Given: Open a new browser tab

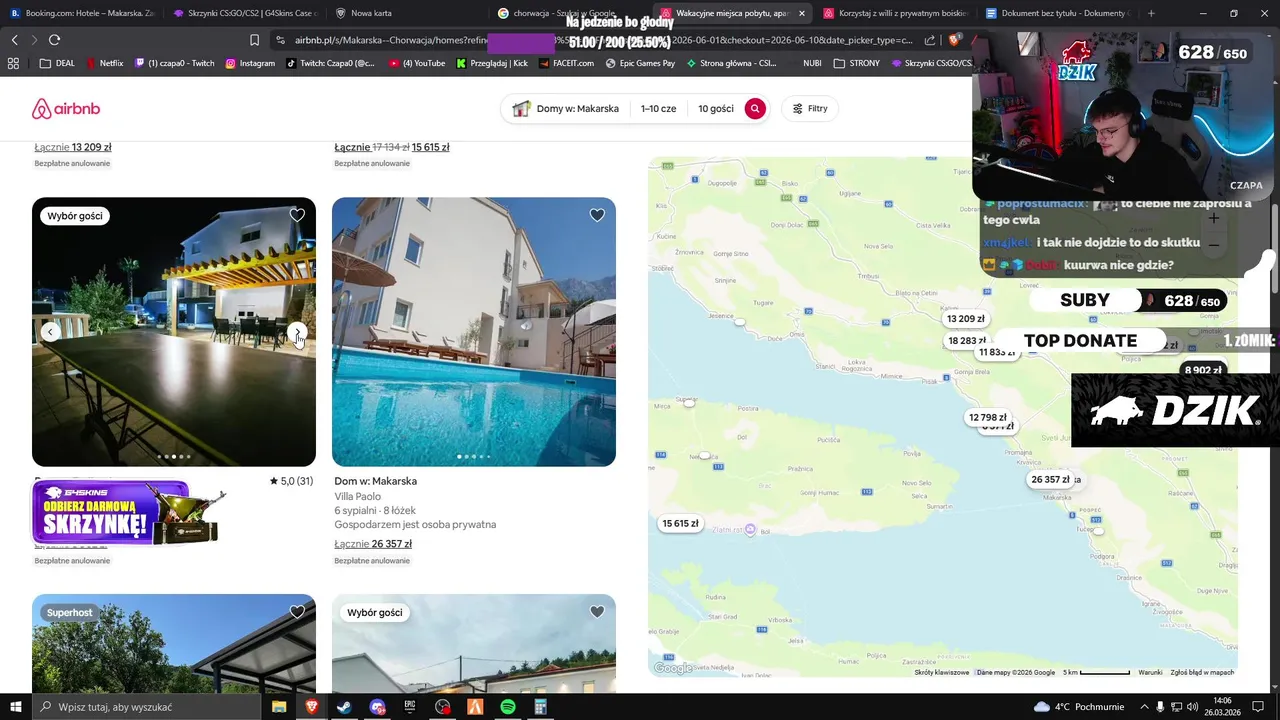Looking at the screenshot, I should coord(1151,13).
